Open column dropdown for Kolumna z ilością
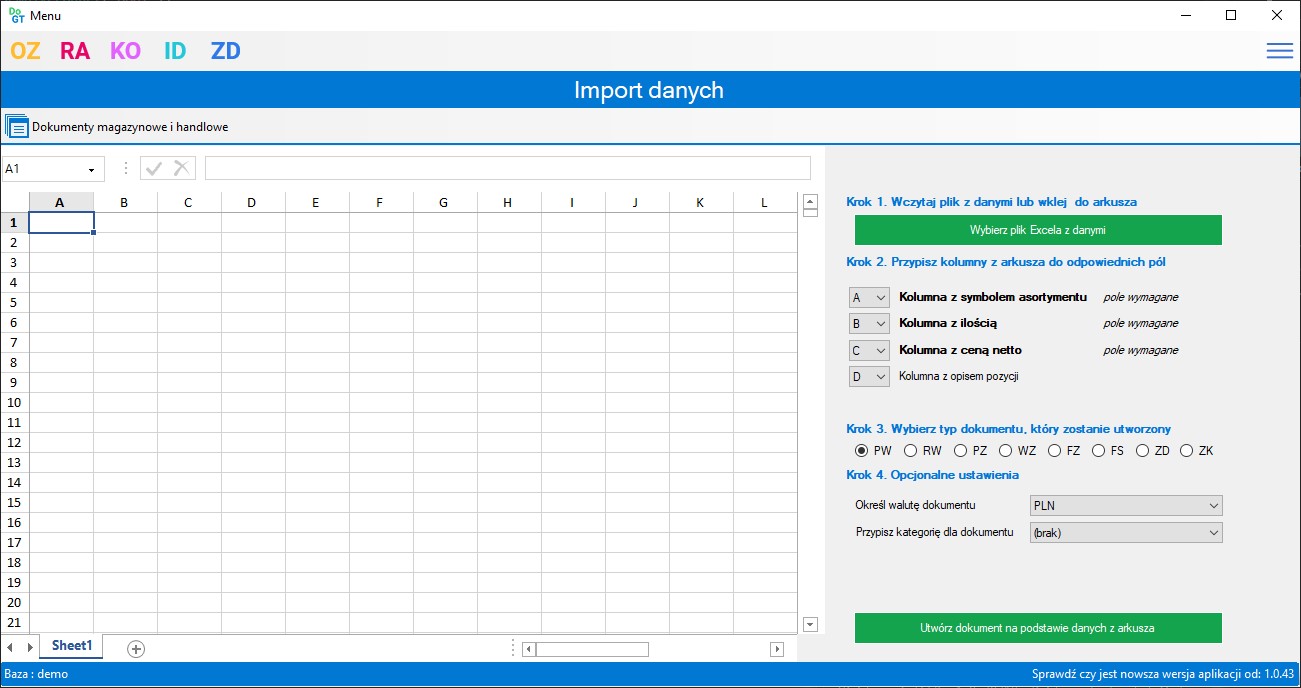1301x688 pixels. point(868,323)
